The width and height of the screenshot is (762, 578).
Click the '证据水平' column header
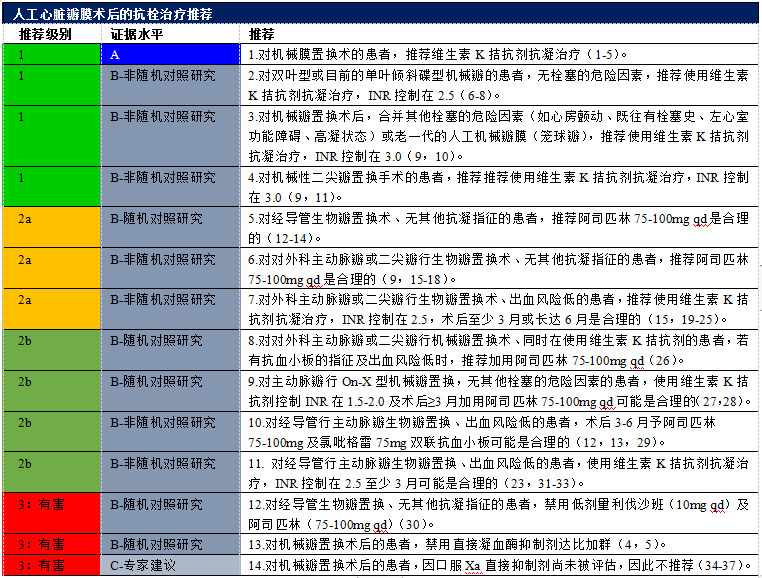point(137,35)
